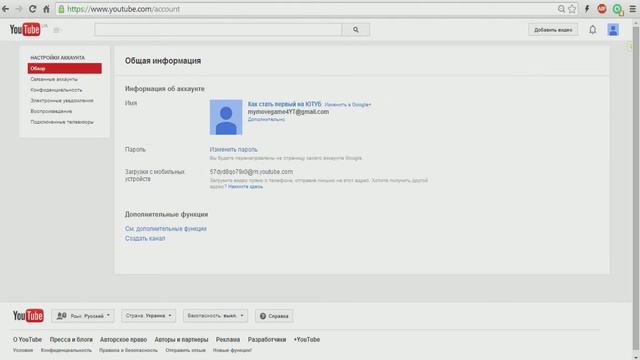Bookmark the page with the star icon
Screen dimensions: 640x360
click(572, 9)
